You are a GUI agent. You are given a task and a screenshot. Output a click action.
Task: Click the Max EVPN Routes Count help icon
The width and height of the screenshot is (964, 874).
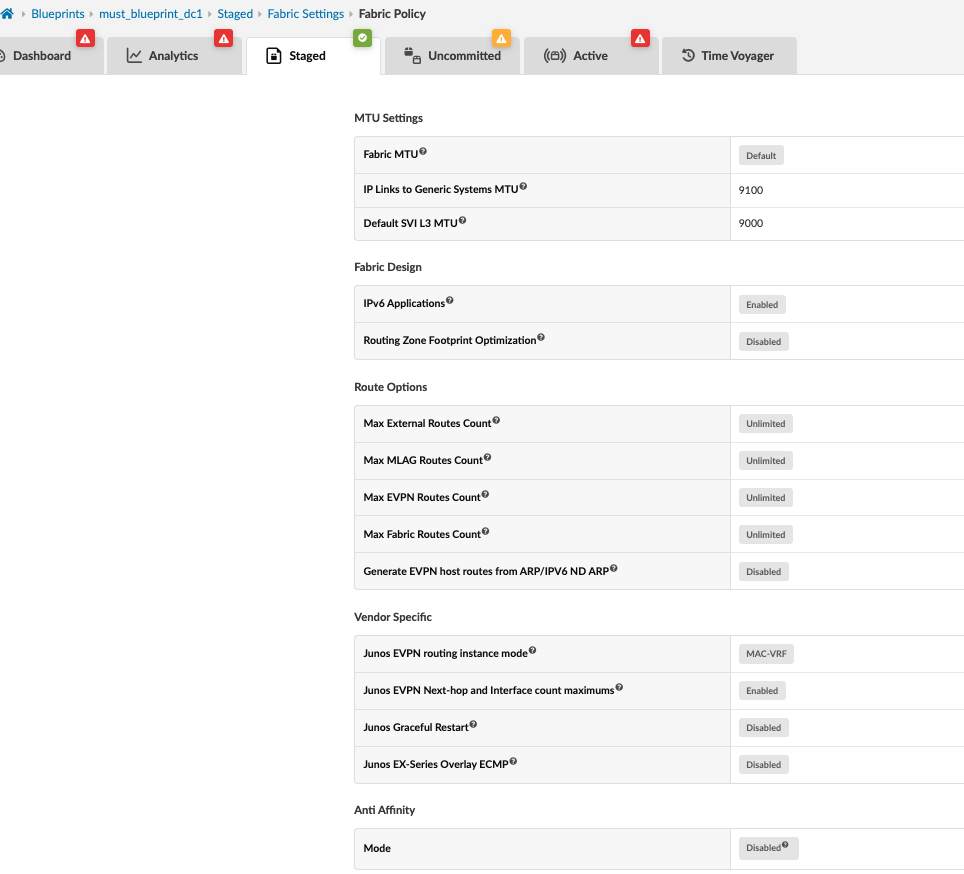coord(486,495)
